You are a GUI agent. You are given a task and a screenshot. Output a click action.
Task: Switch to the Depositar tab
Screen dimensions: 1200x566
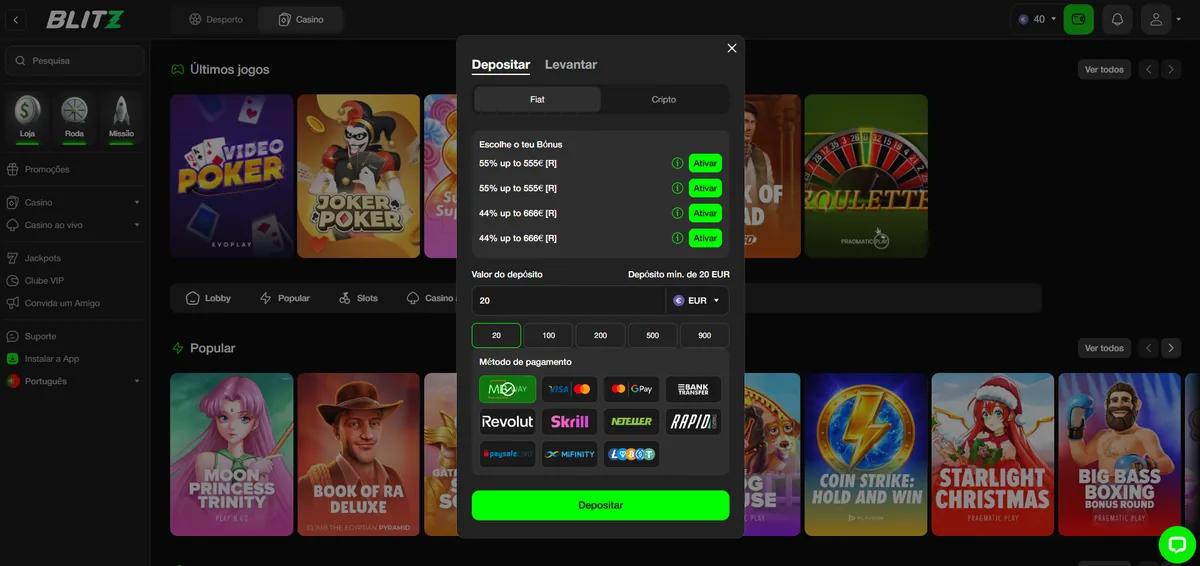pos(501,65)
